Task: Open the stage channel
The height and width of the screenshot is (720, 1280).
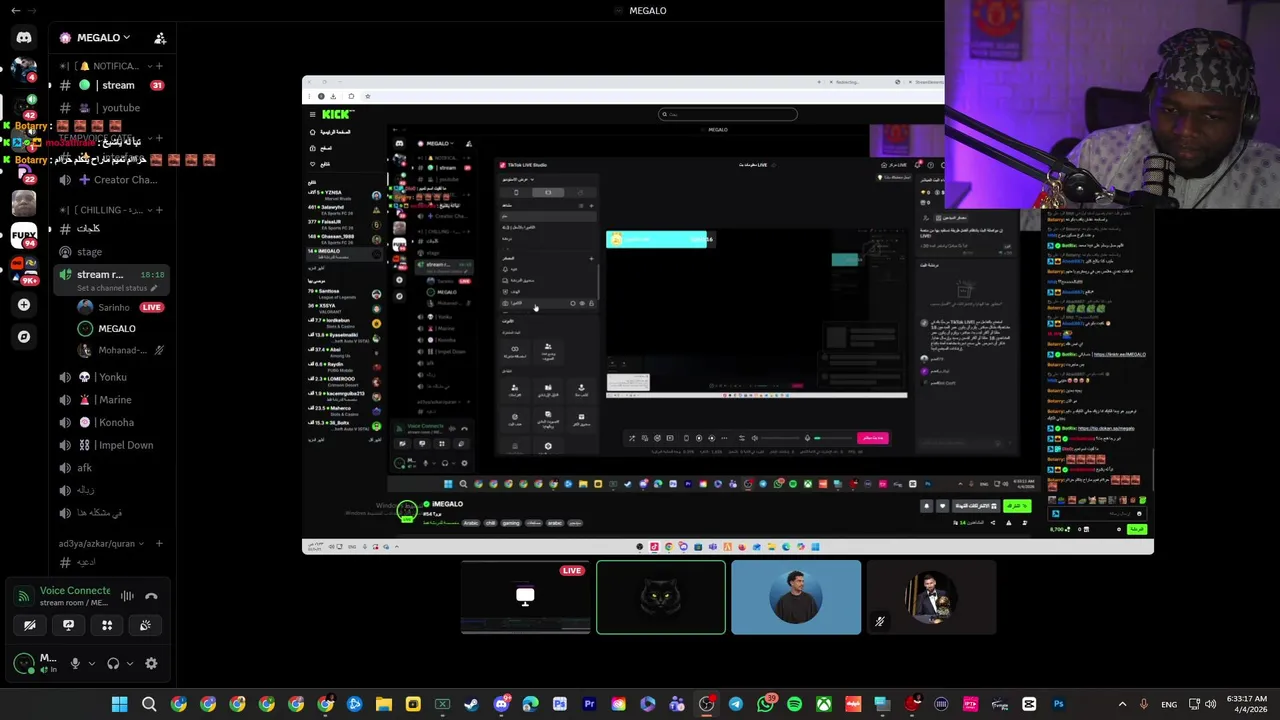Action: pyautogui.click(x=111, y=252)
